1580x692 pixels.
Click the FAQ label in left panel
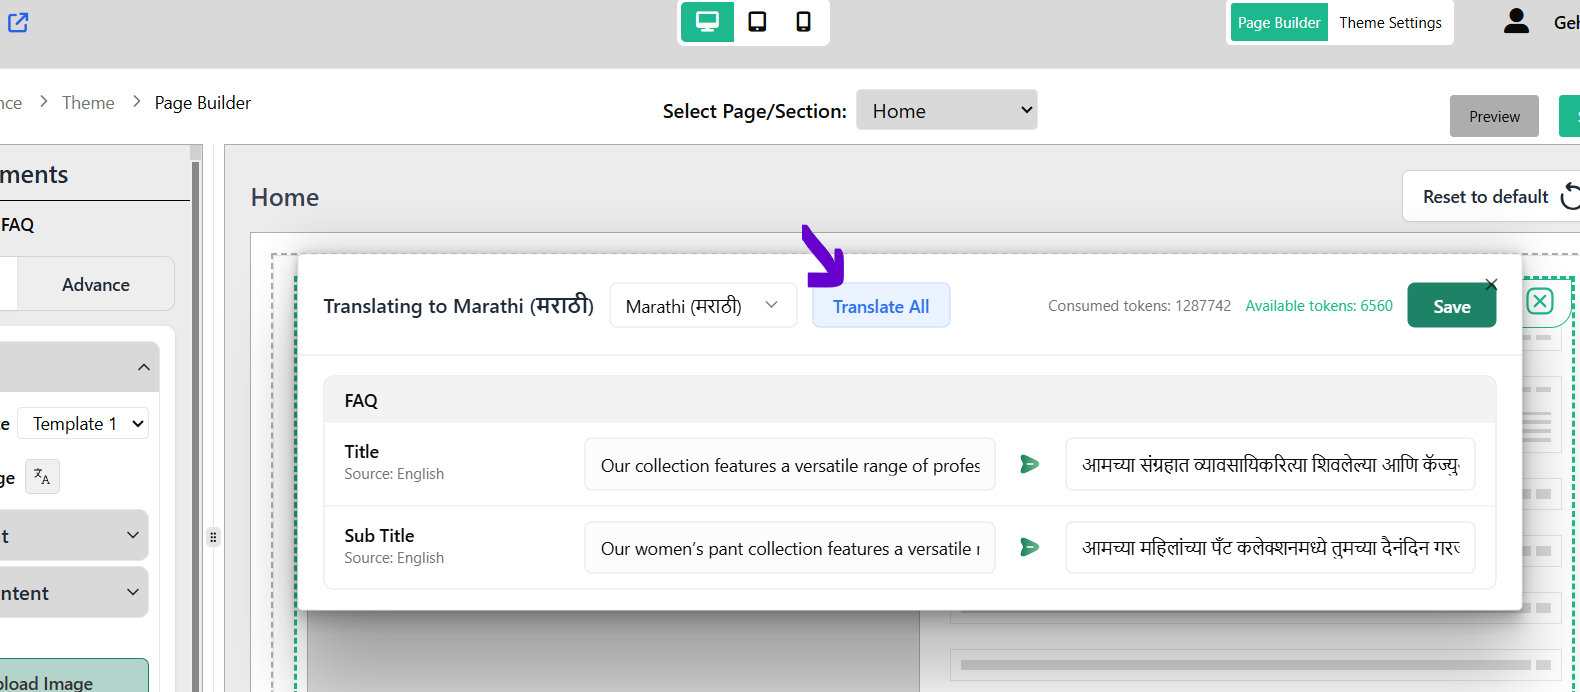click(17, 225)
